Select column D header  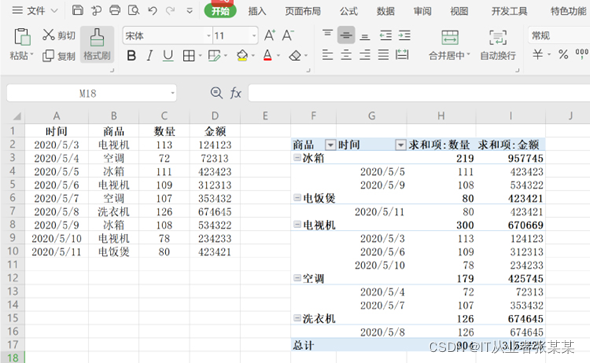tap(215, 115)
